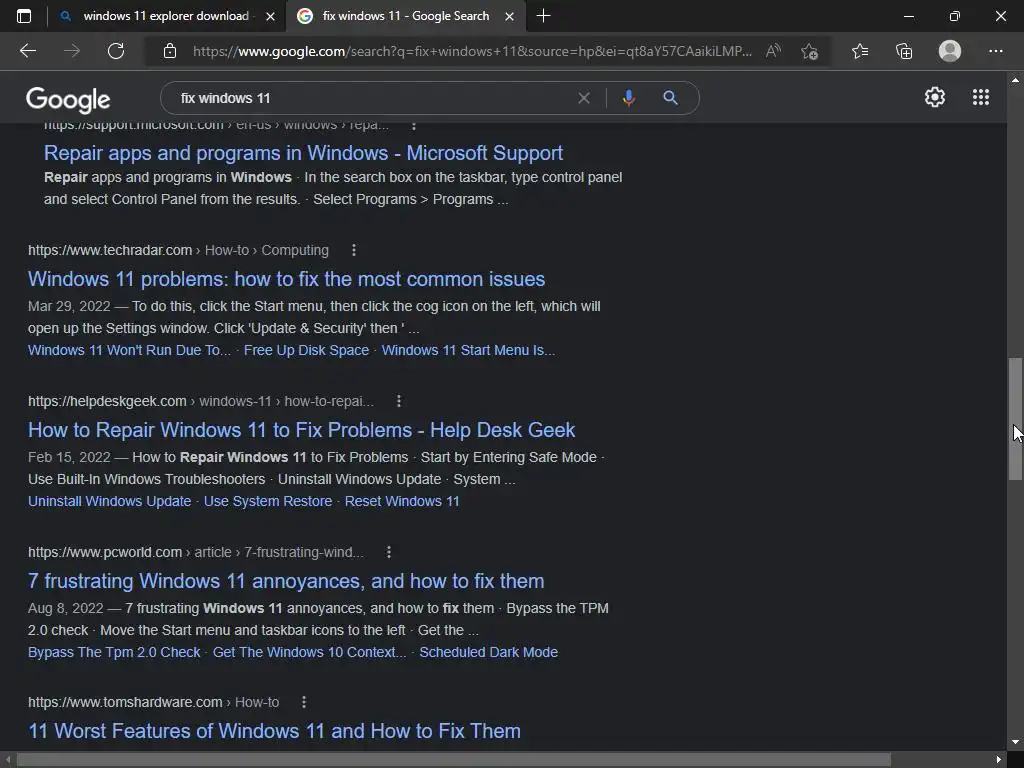The image size is (1024, 768).
Task: Open 7 frustrating Windows 11 annoyances result
Action: coord(286,581)
